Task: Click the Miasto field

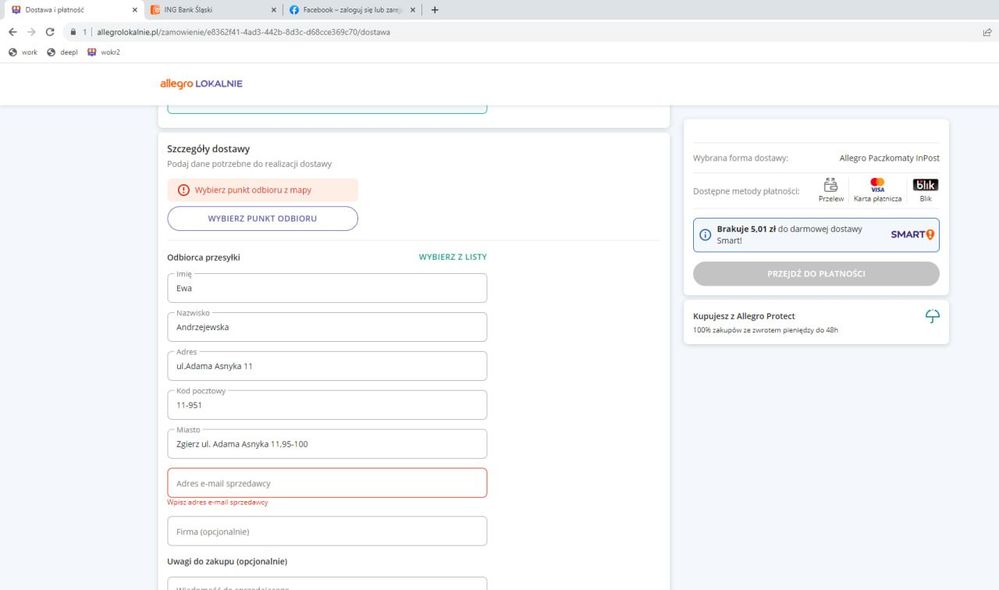Action: pyautogui.click(x=327, y=444)
